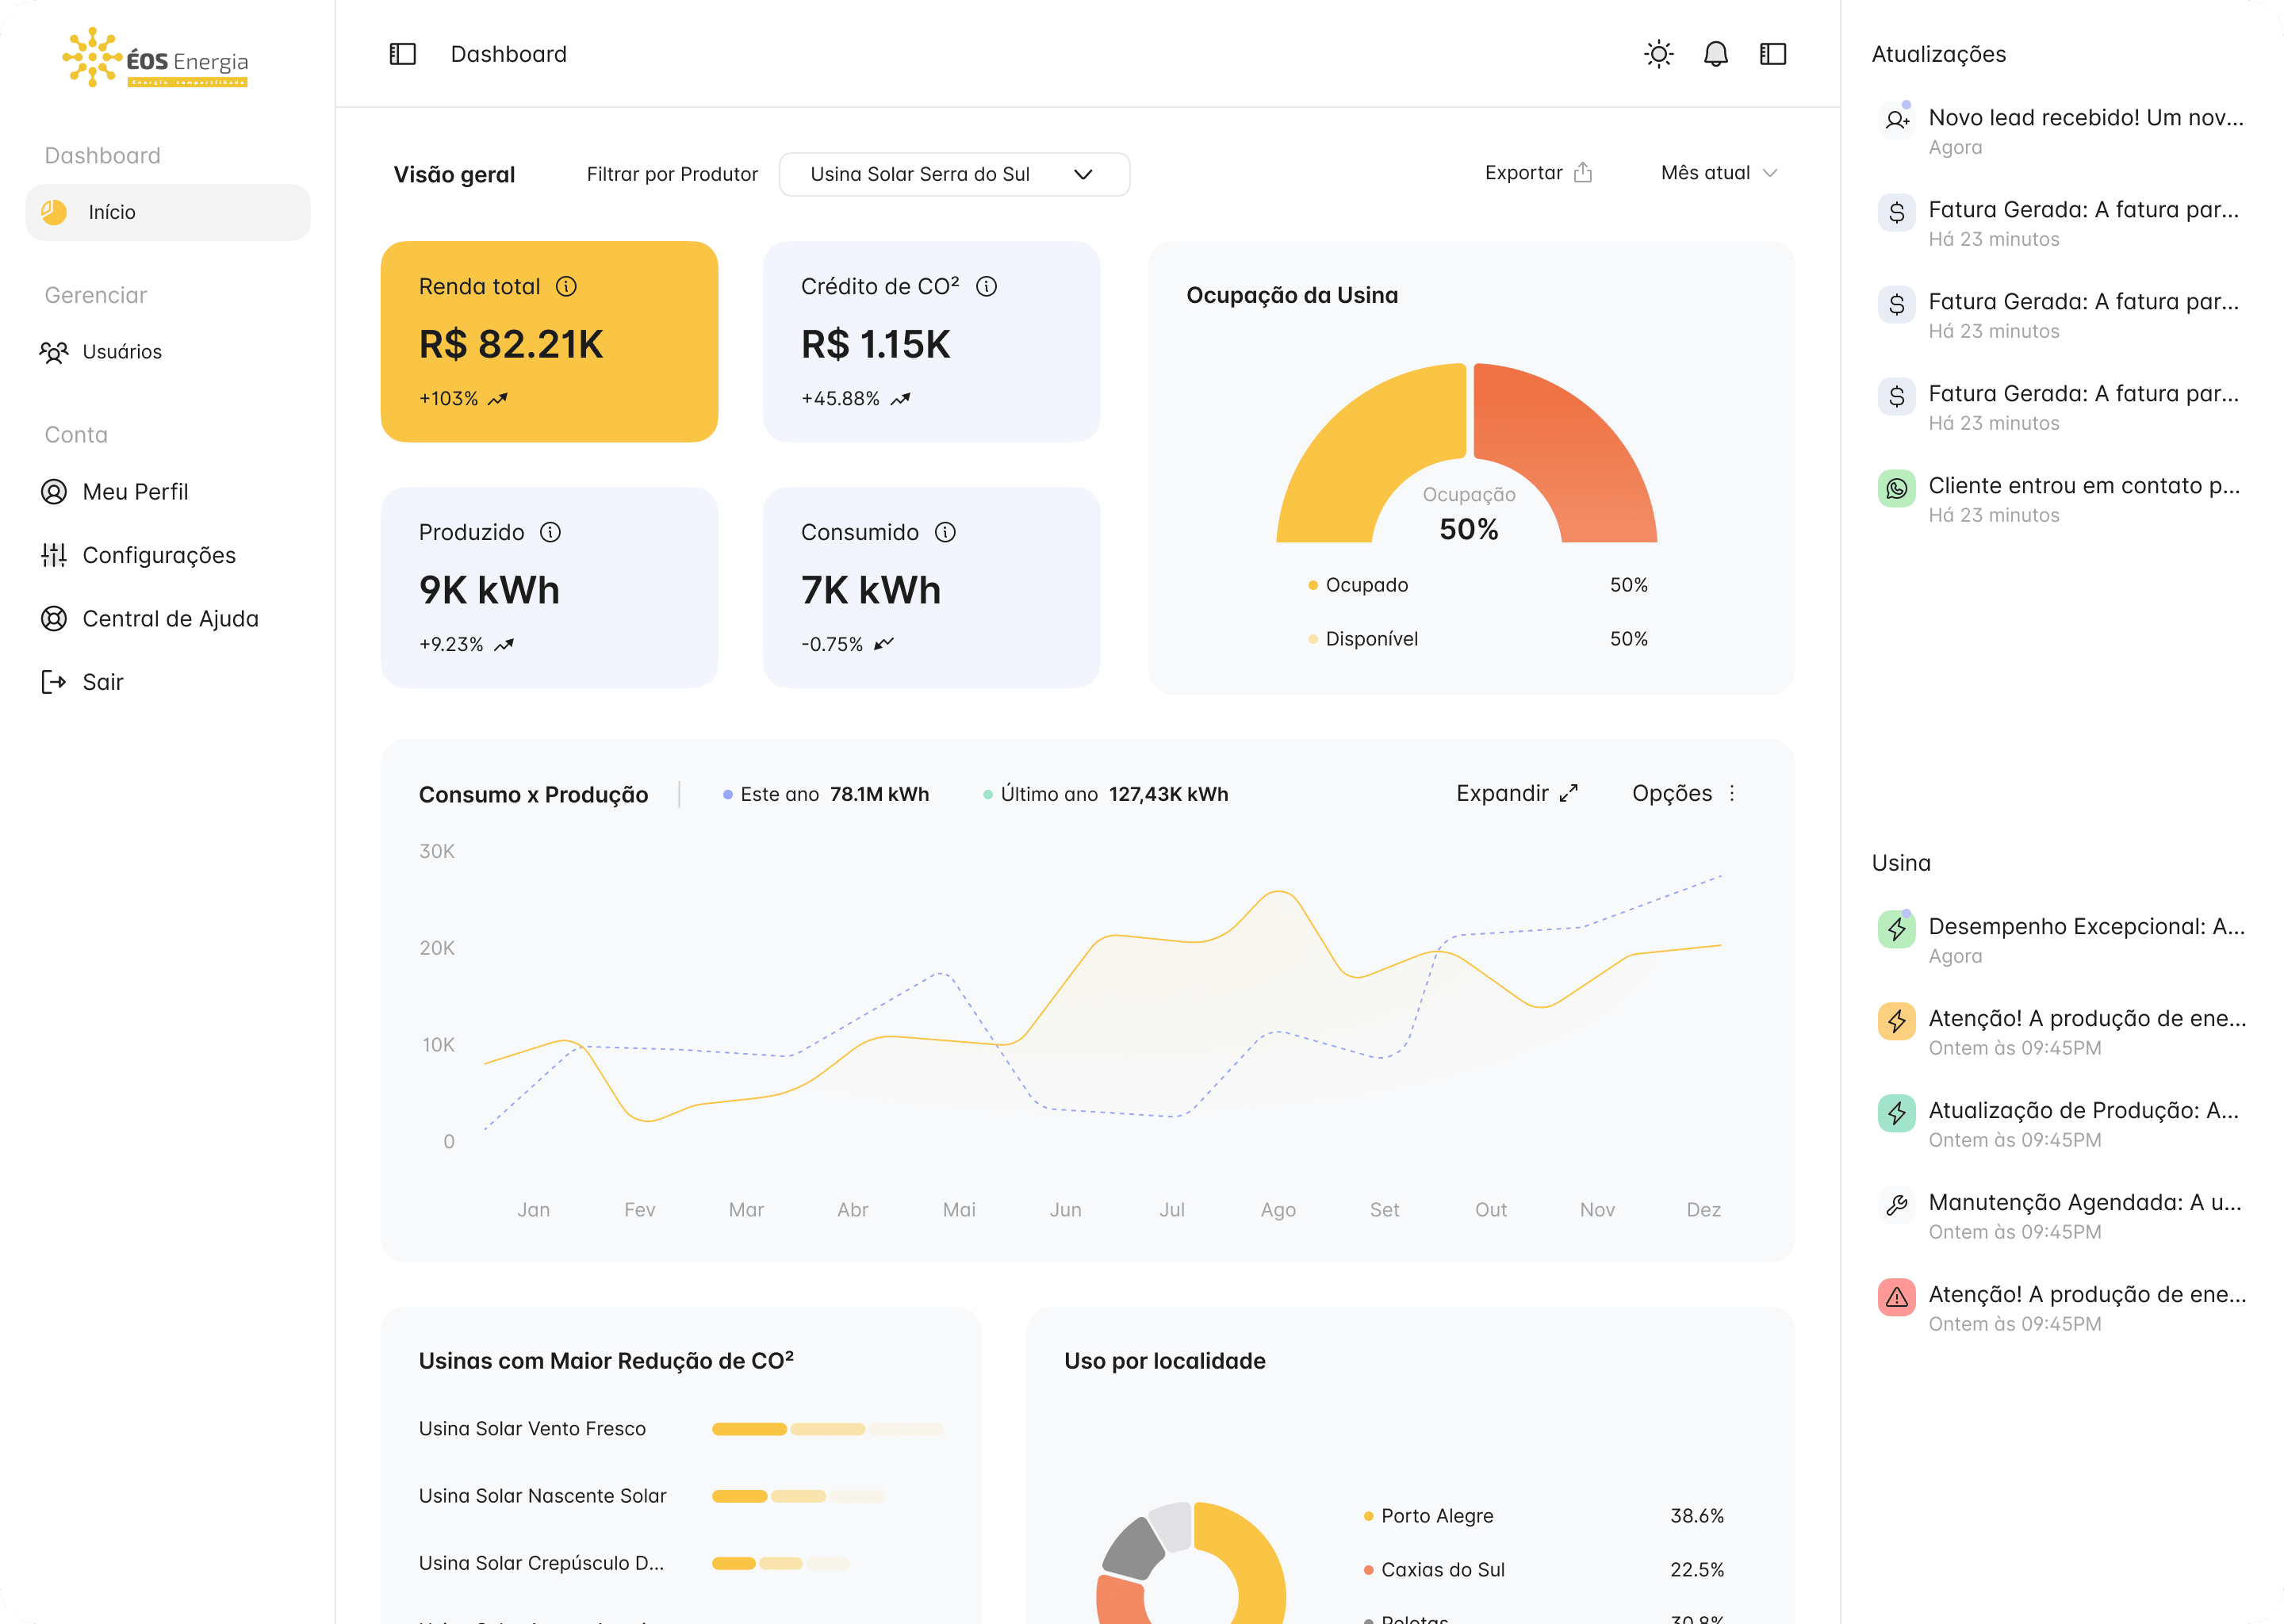Click the Ago label on chart axis
This screenshot has width=2284, height=1624.
[1278, 1210]
